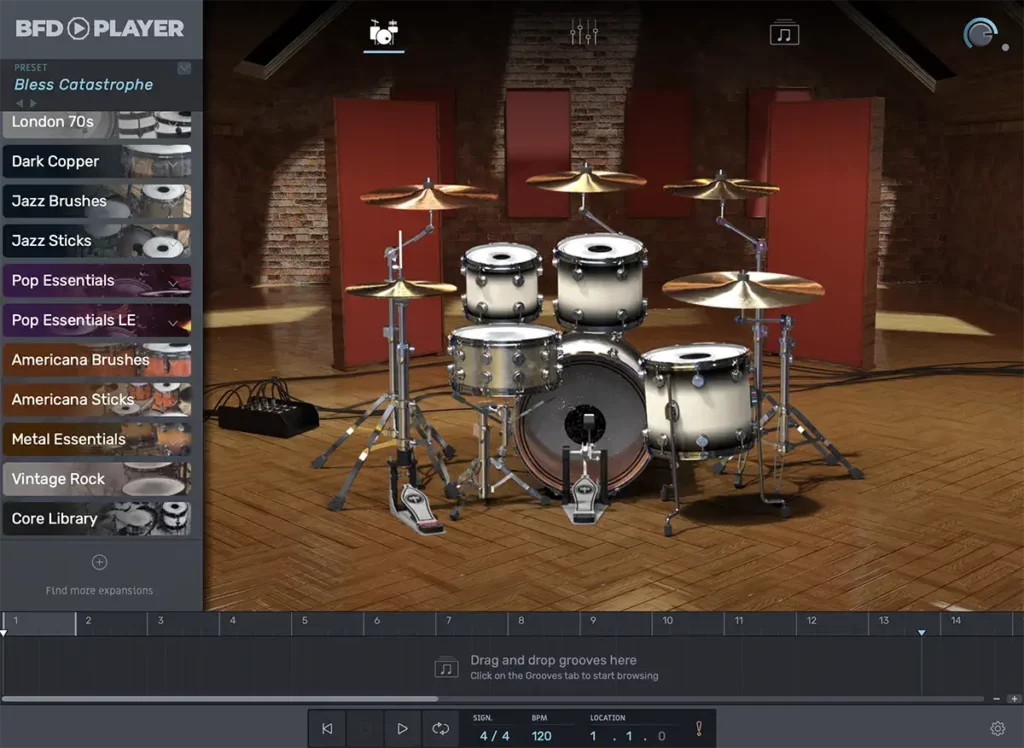Toggle loop playback in the transport

pos(440,728)
